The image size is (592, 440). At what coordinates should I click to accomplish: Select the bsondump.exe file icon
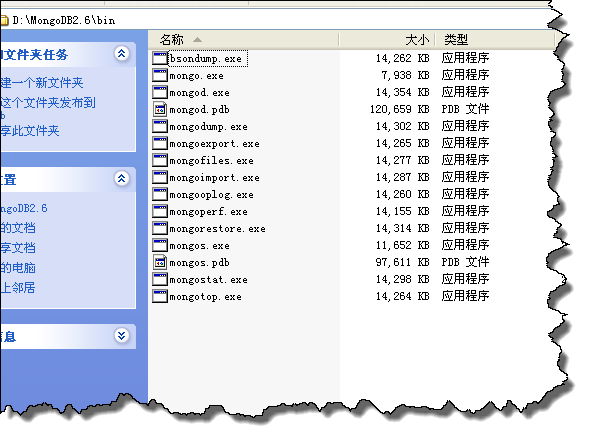160,58
